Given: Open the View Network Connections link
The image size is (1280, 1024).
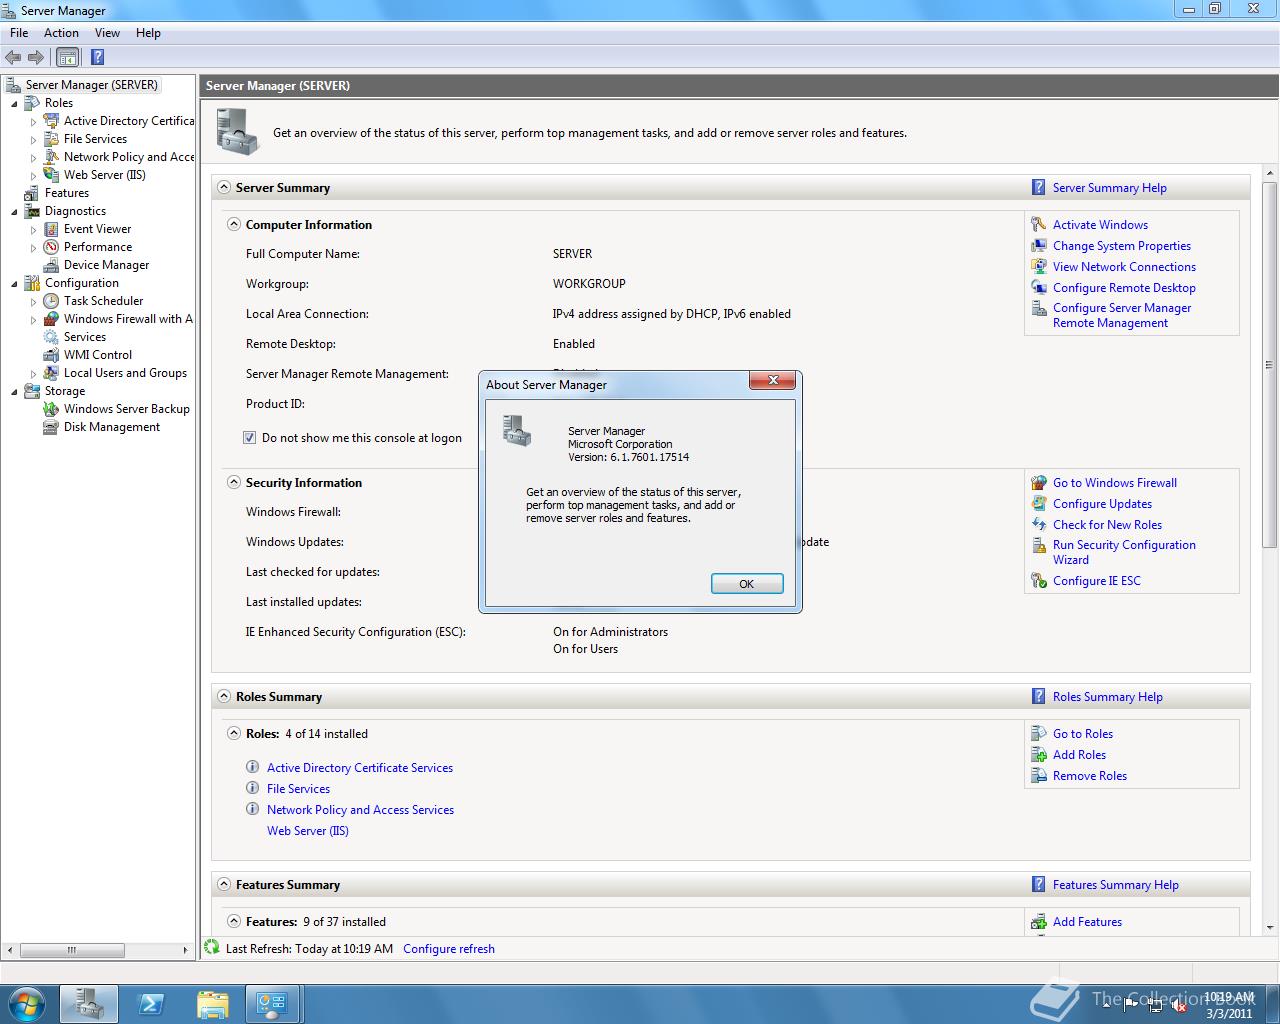Looking at the screenshot, I should (x=1124, y=267).
